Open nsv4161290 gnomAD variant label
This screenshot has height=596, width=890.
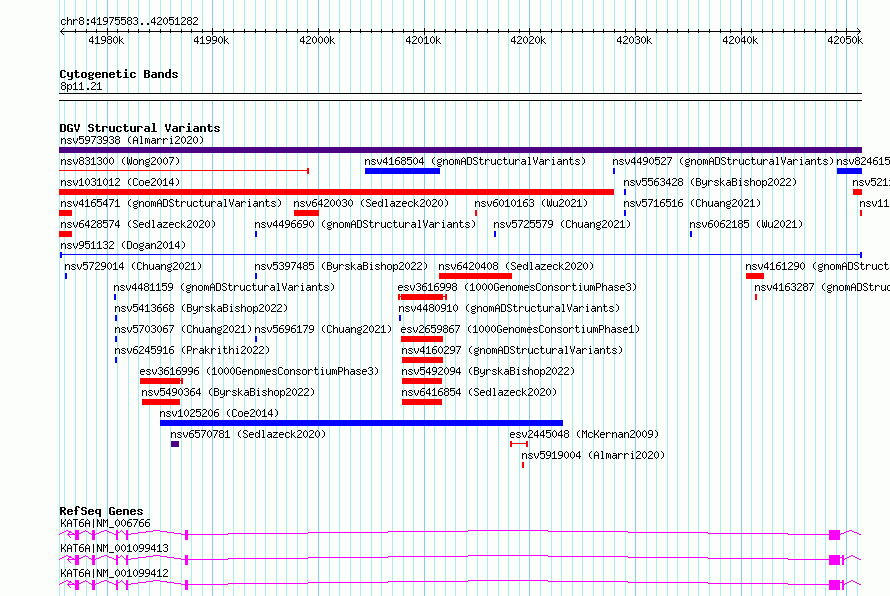click(x=817, y=266)
